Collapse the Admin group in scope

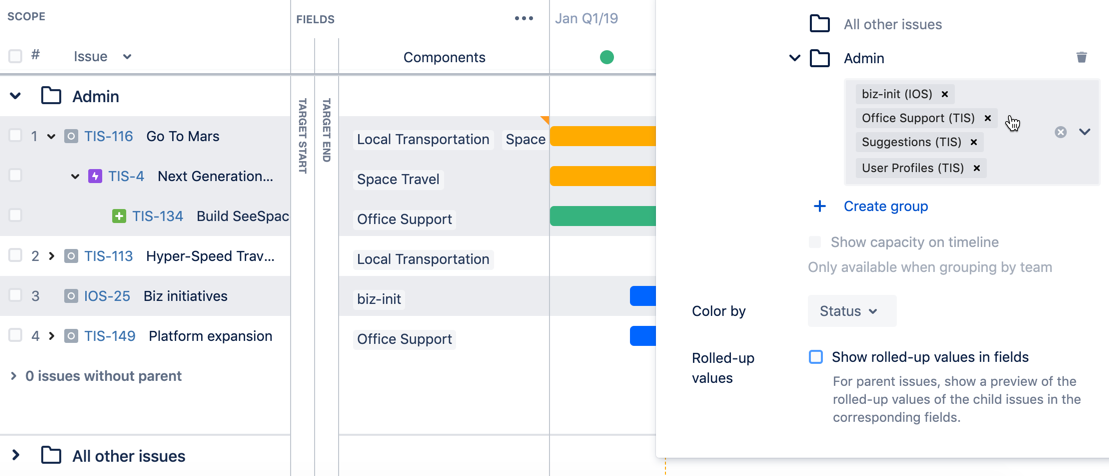pyautogui.click(x=16, y=96)
